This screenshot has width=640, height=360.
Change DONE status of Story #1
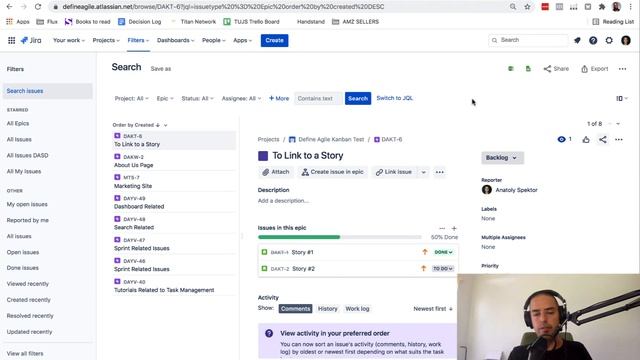click(443, 252)
